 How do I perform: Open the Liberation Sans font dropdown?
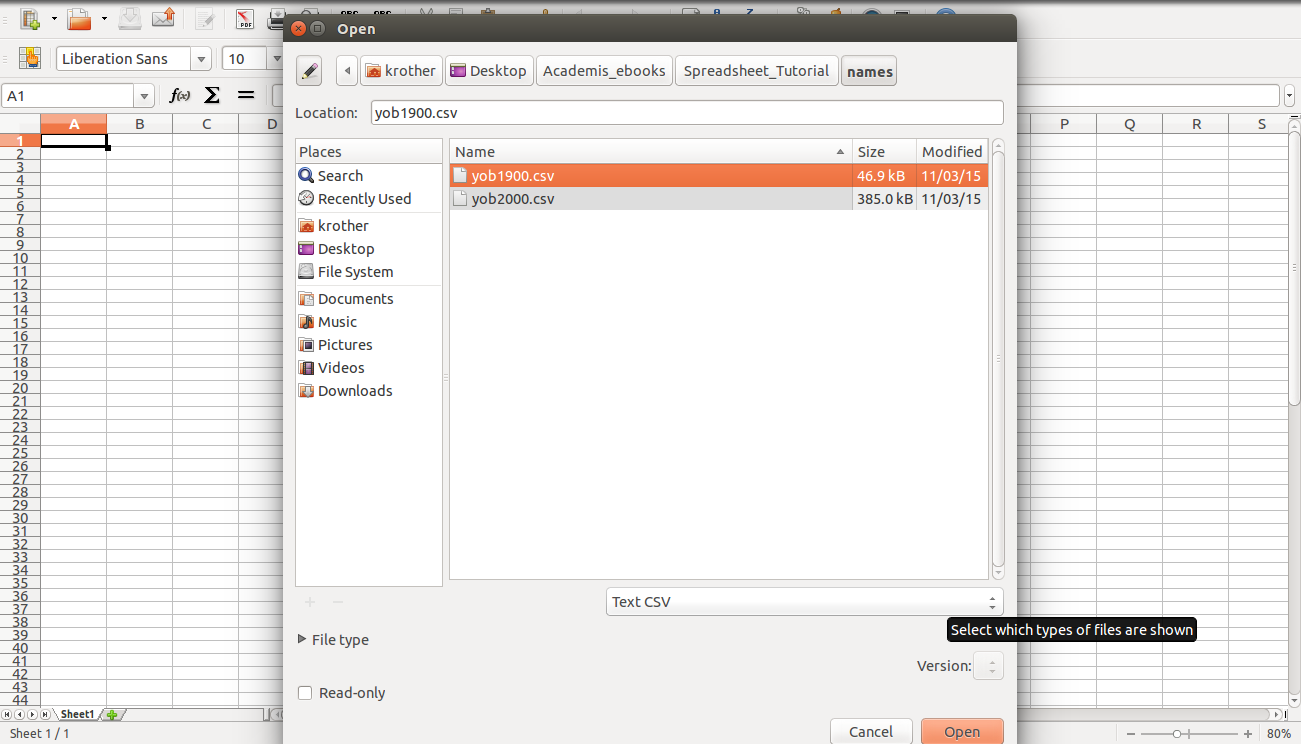coord(201,59)
